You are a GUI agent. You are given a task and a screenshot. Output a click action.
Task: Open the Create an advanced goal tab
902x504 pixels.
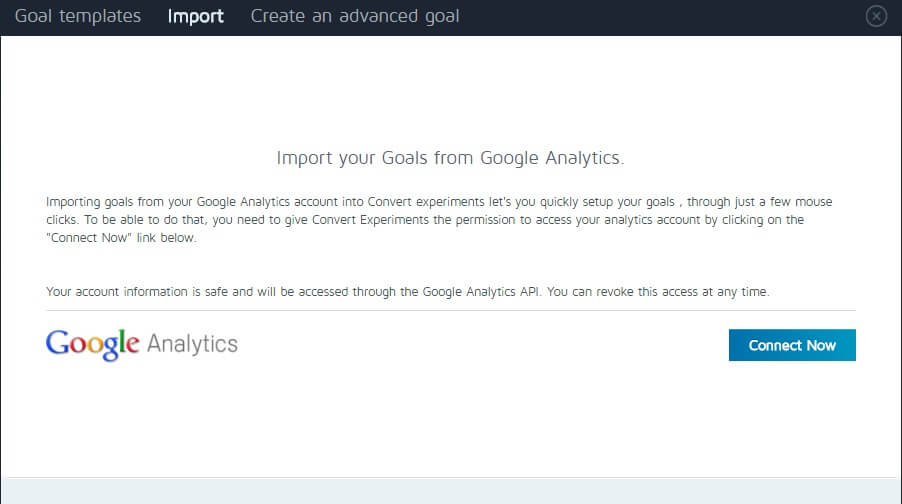click(355, 16)
